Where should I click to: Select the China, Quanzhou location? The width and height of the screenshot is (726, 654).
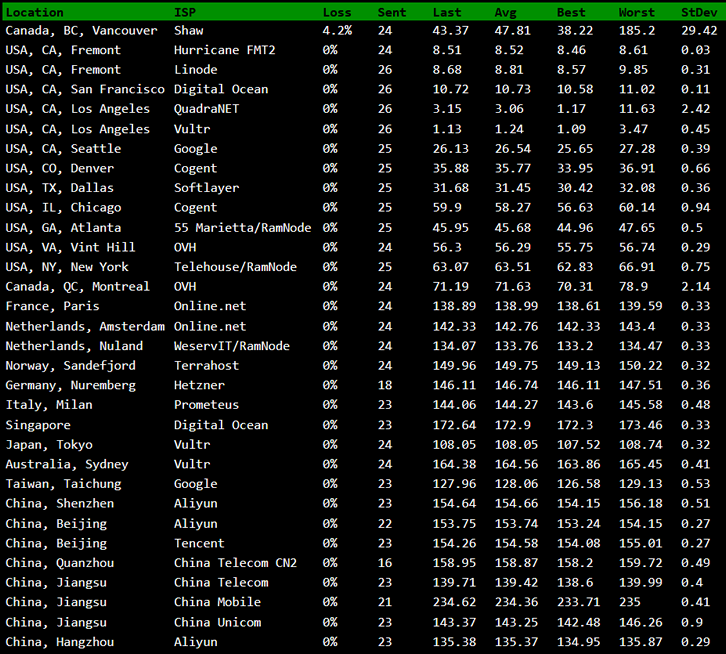(x=60, y=563)
